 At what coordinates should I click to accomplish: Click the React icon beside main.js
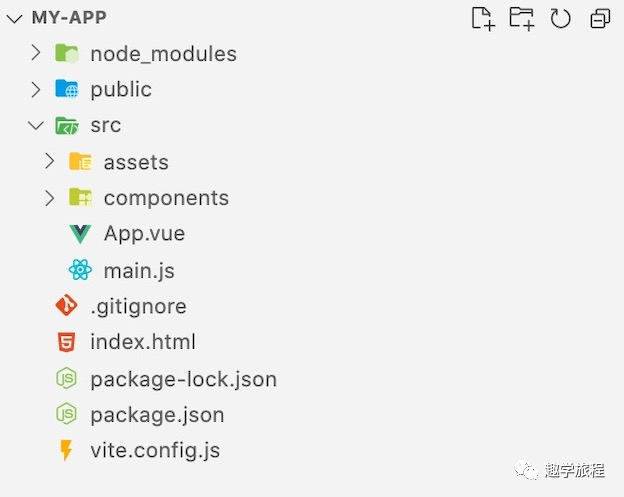[x=80, y=270]
